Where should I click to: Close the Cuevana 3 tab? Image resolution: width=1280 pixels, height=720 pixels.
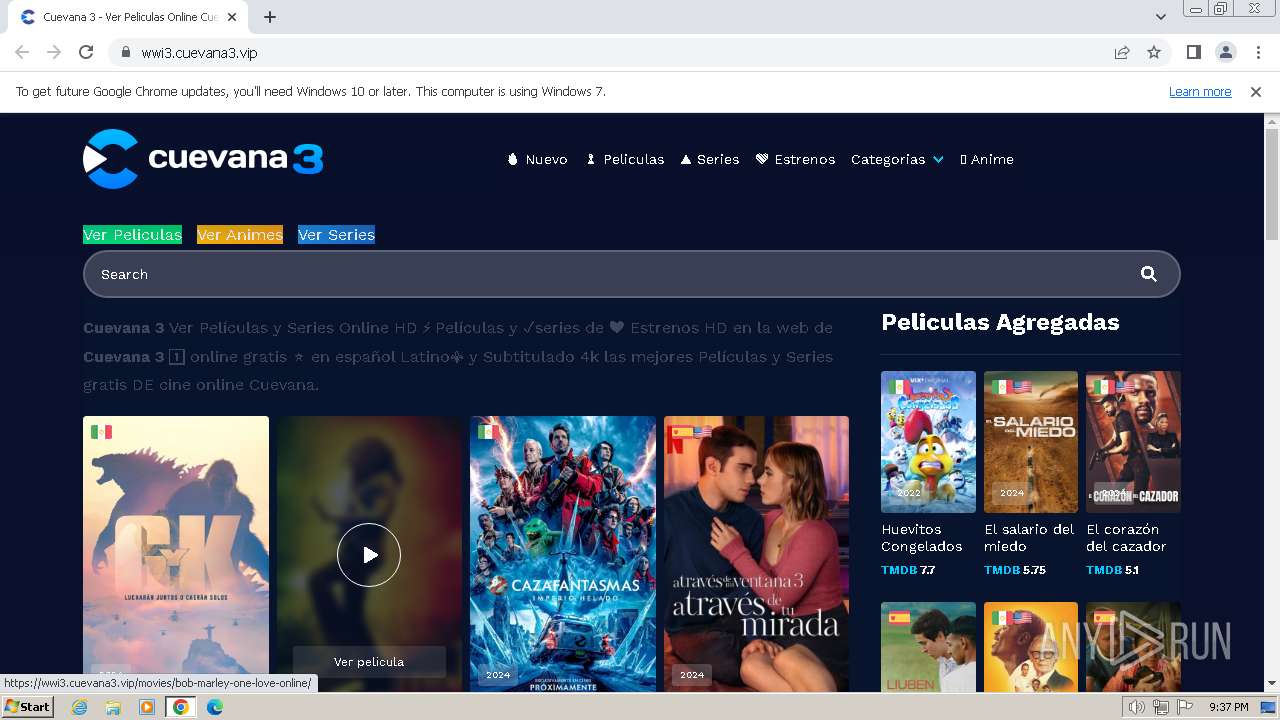point(232,17)
